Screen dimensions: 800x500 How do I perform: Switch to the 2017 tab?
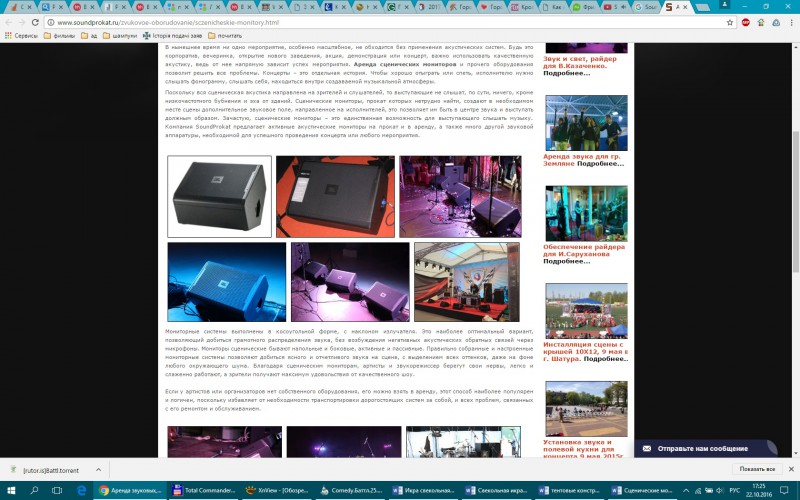430,7
